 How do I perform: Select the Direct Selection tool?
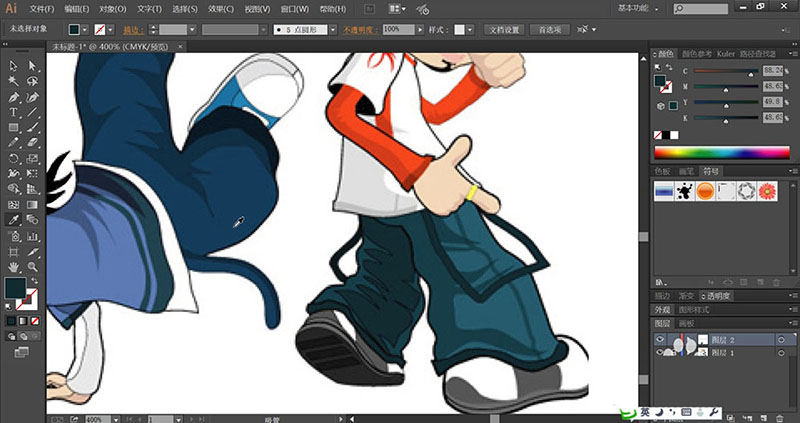[x=32, y=66]
